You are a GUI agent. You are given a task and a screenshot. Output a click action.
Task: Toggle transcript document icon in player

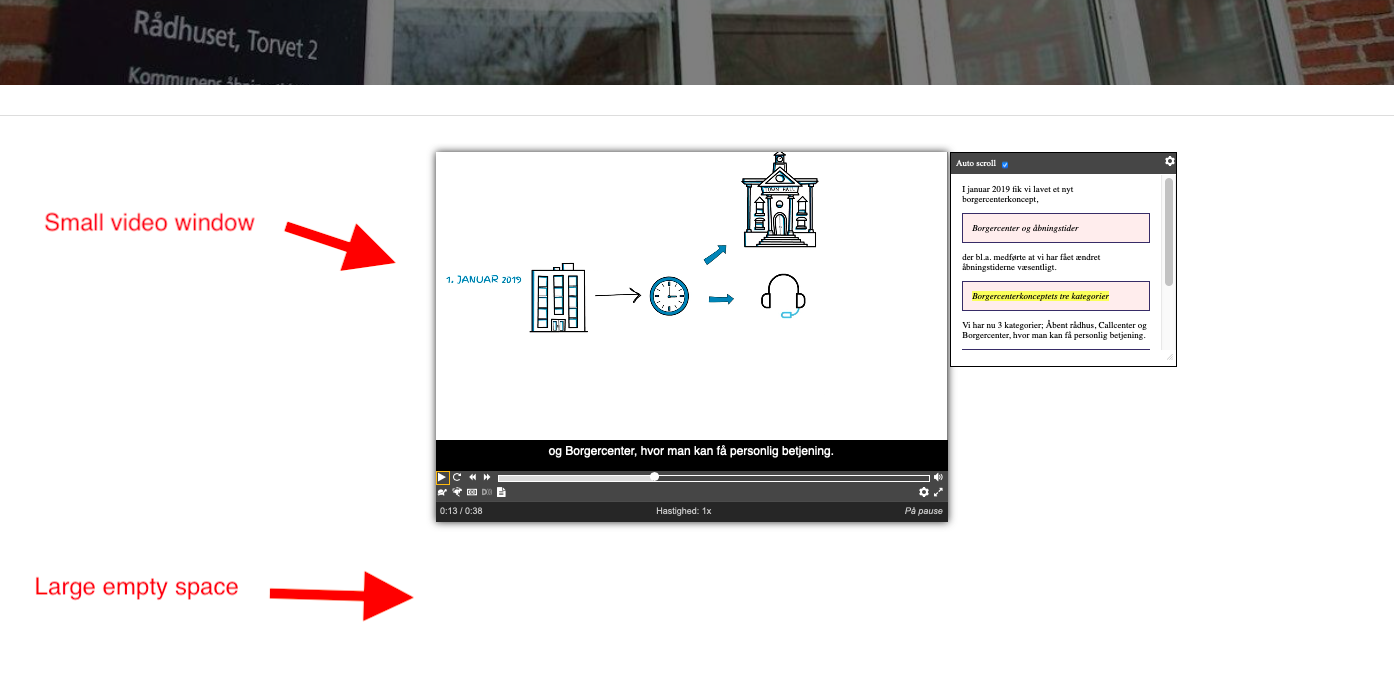[x=501, y=492]
